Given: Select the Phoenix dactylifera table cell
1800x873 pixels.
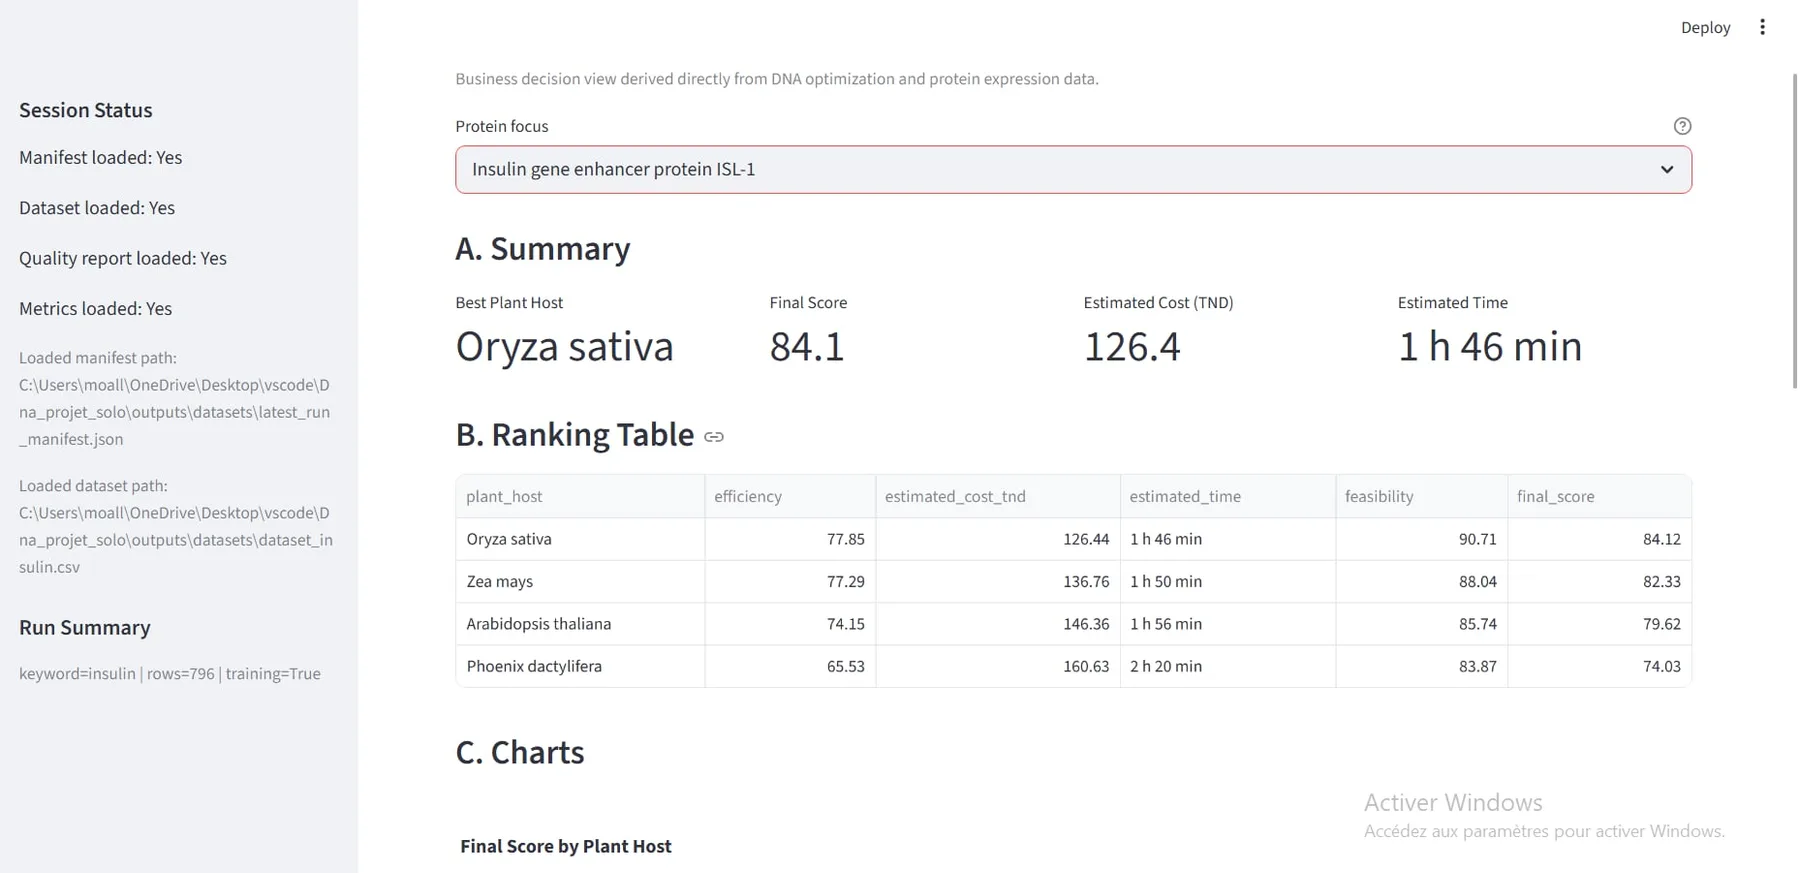Looking at the screenshot, I should coord(580,666).
